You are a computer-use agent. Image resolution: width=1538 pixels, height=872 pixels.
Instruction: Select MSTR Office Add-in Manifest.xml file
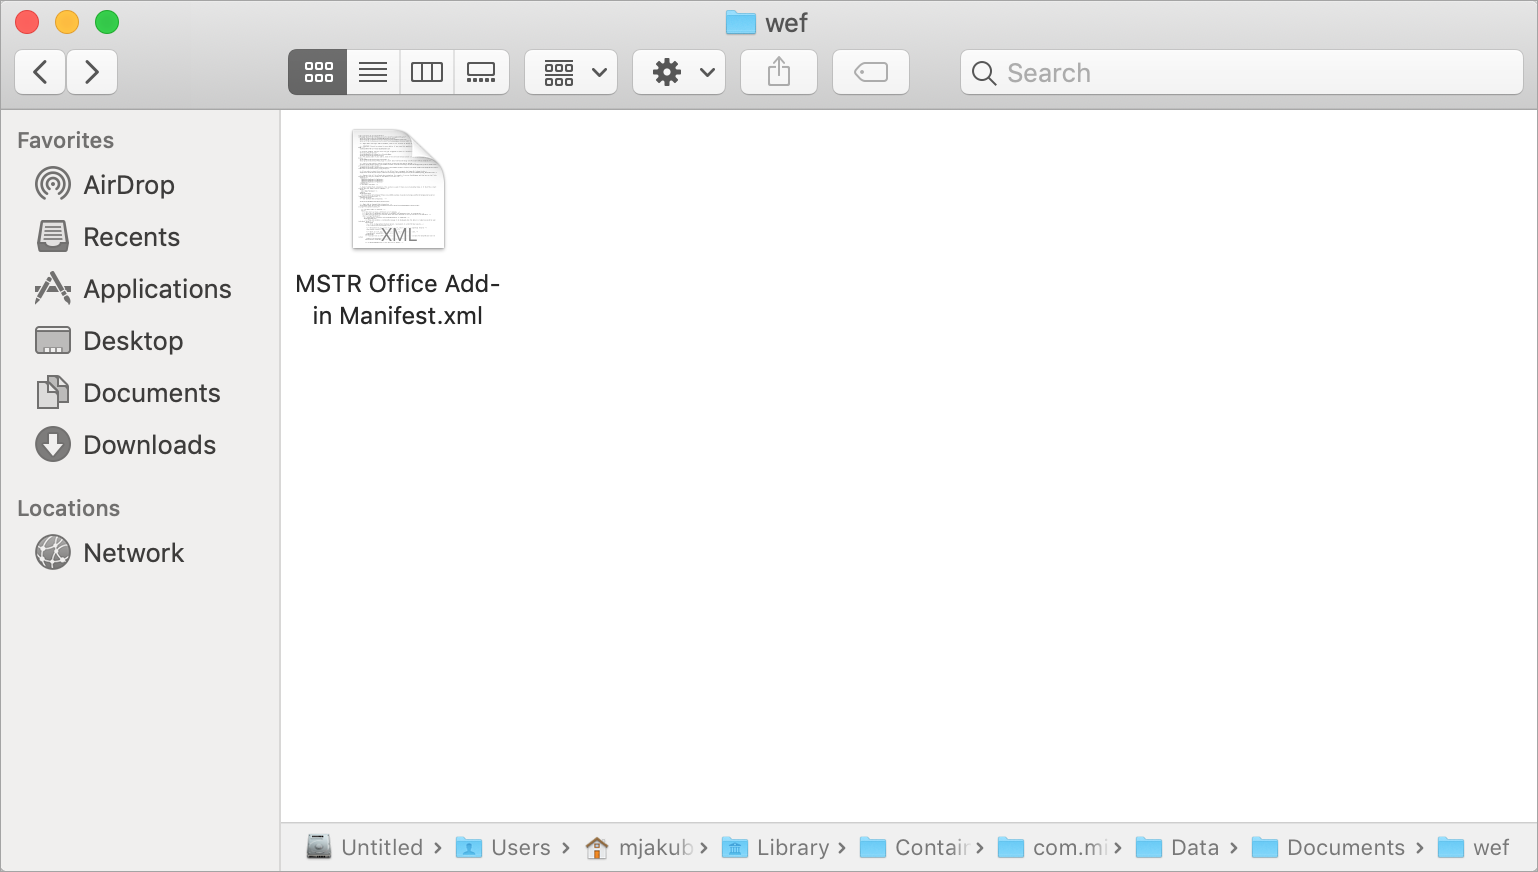(x=398, y=190)
